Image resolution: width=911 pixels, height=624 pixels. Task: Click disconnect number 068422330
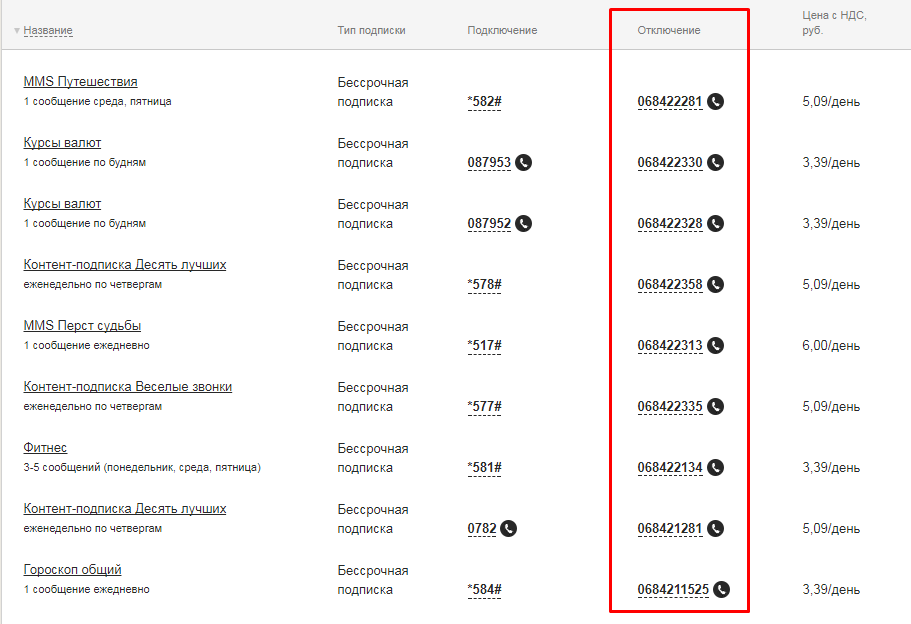669,162
